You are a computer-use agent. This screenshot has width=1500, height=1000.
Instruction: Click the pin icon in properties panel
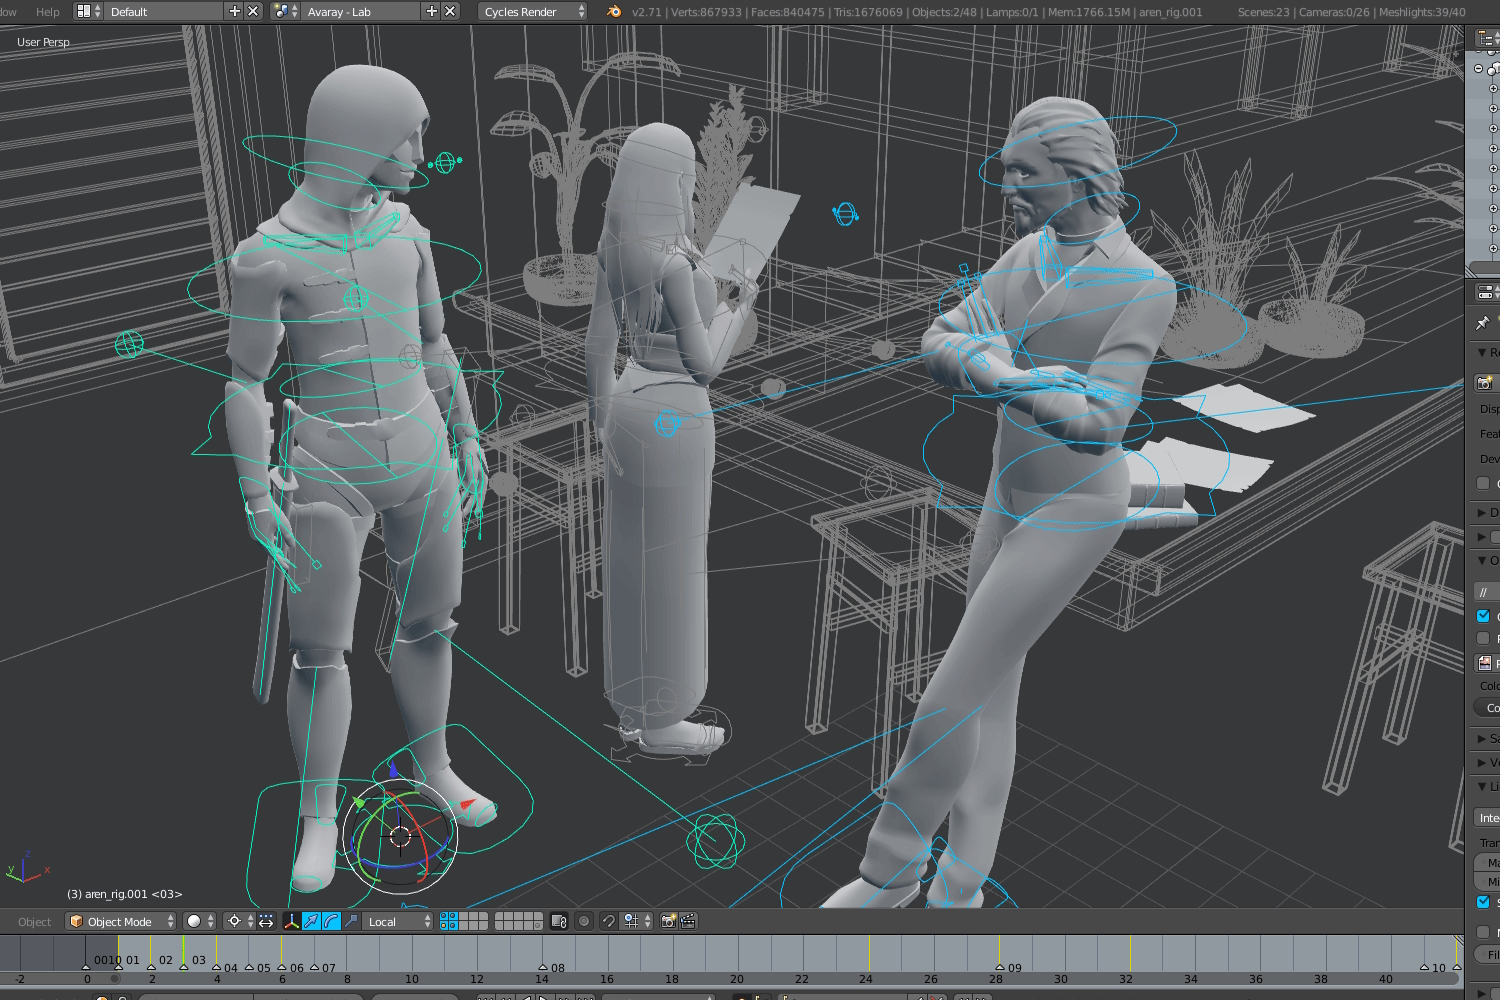(x=1483, y=323)
